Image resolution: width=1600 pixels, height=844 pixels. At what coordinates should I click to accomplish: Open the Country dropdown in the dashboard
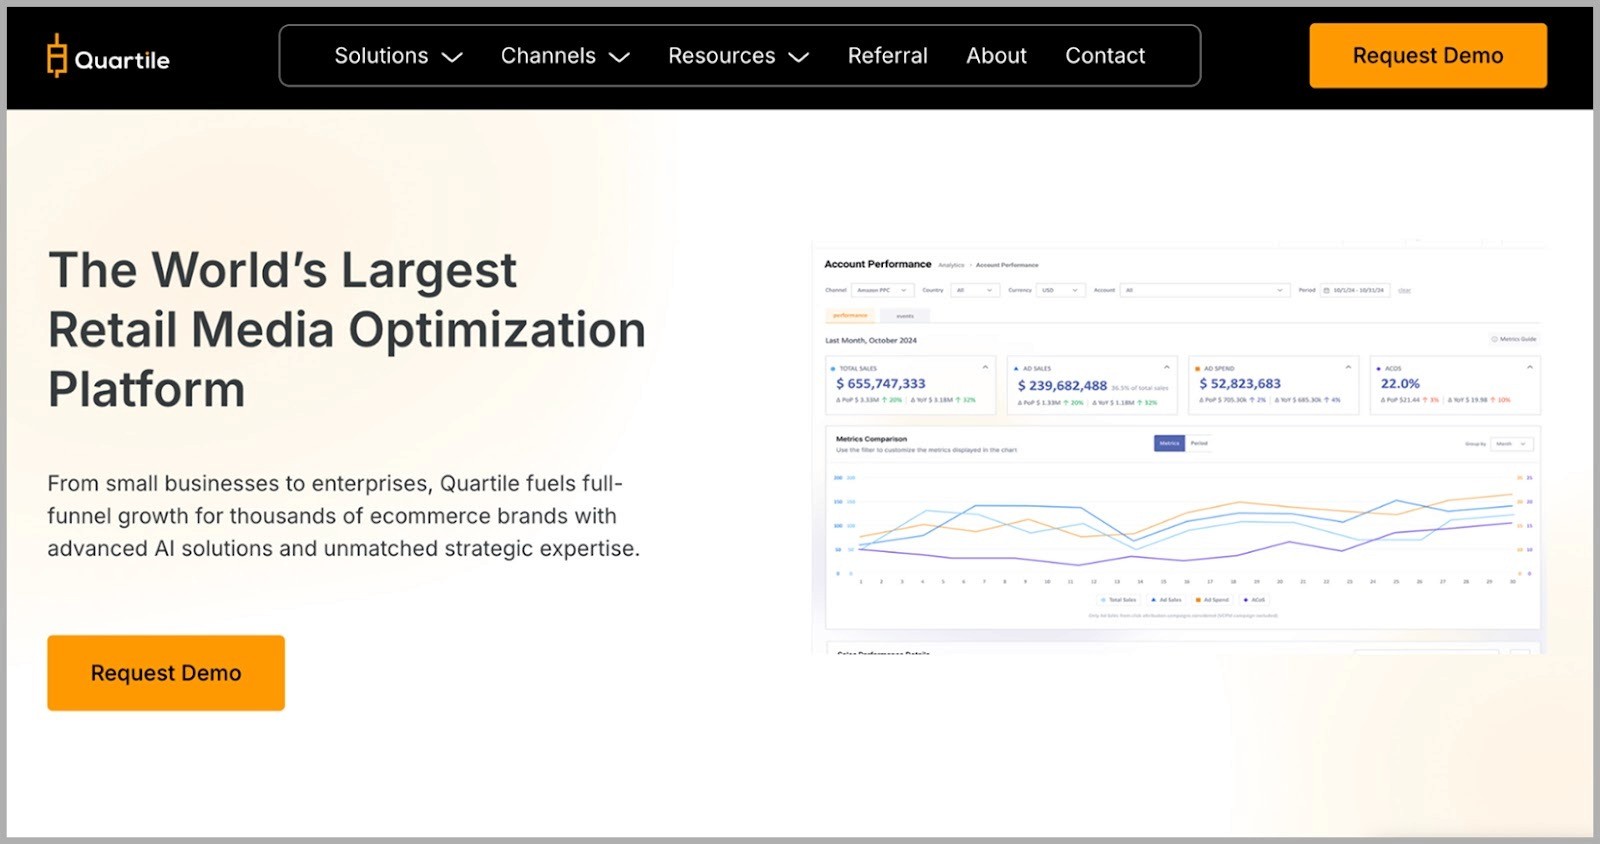(974, 290)
